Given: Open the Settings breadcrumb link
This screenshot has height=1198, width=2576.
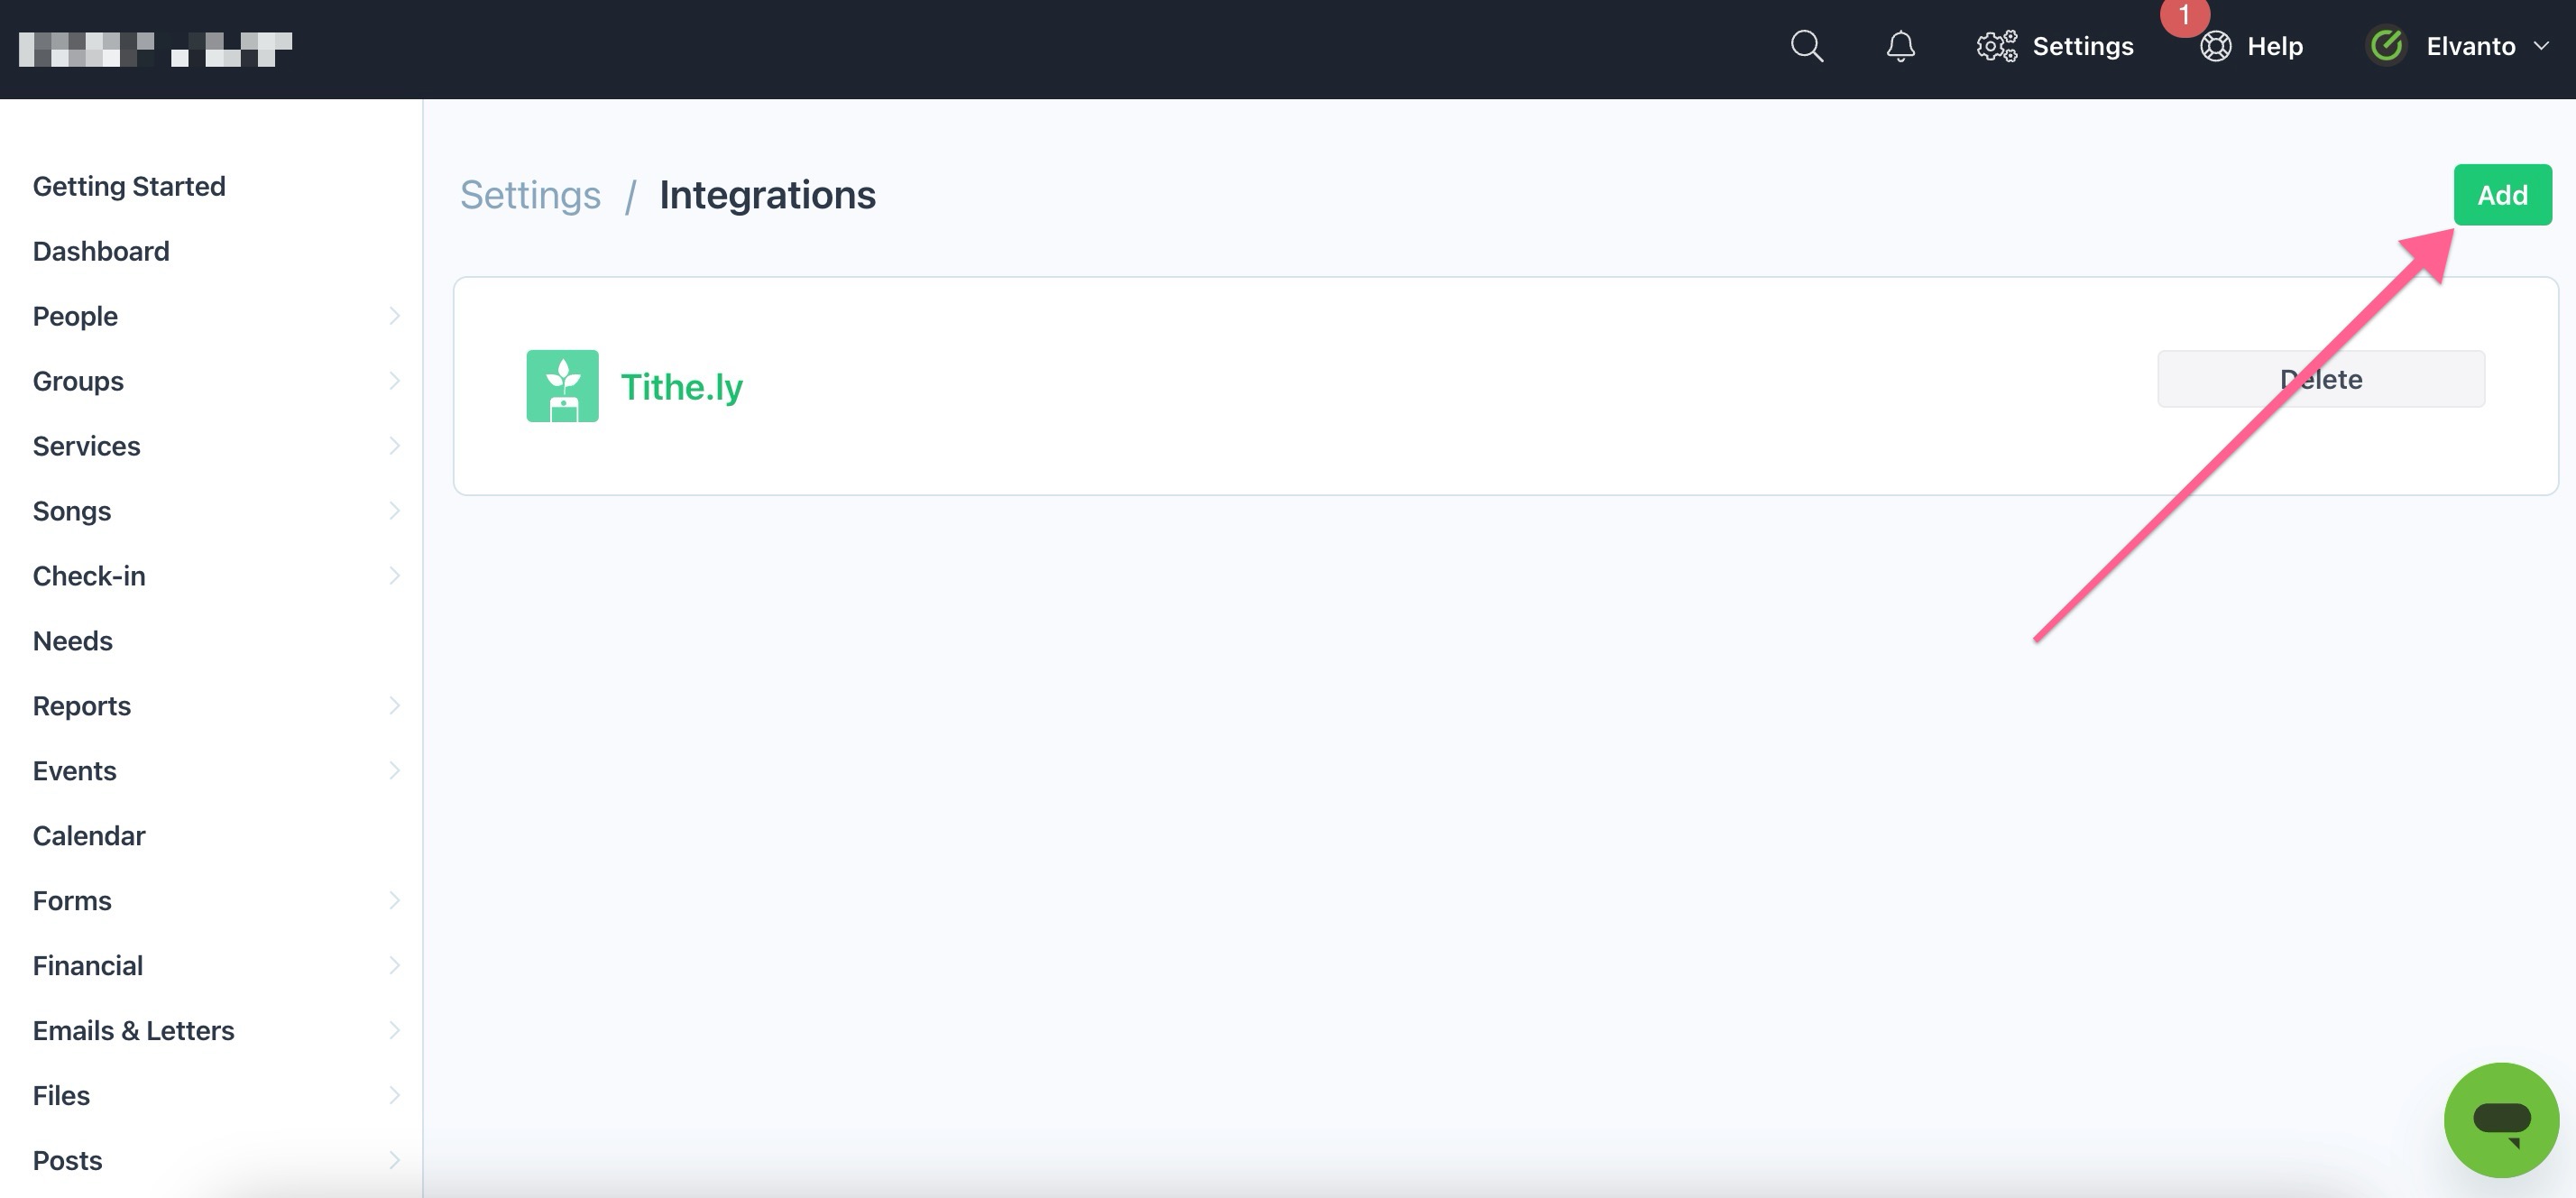Looking at the screenshot, I should [530, 195].
